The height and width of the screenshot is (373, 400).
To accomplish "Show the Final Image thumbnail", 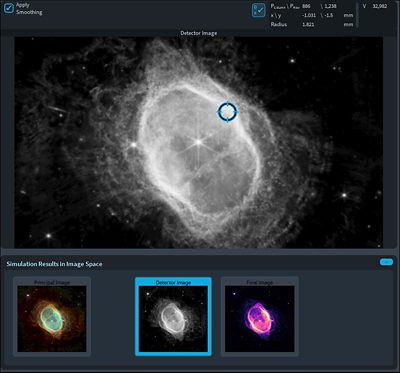I will click(260, 316).
